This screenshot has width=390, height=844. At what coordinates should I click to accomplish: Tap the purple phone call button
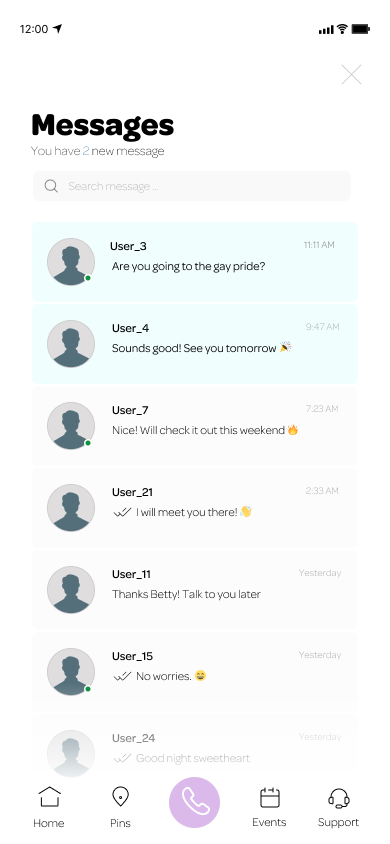click(194, 802)
